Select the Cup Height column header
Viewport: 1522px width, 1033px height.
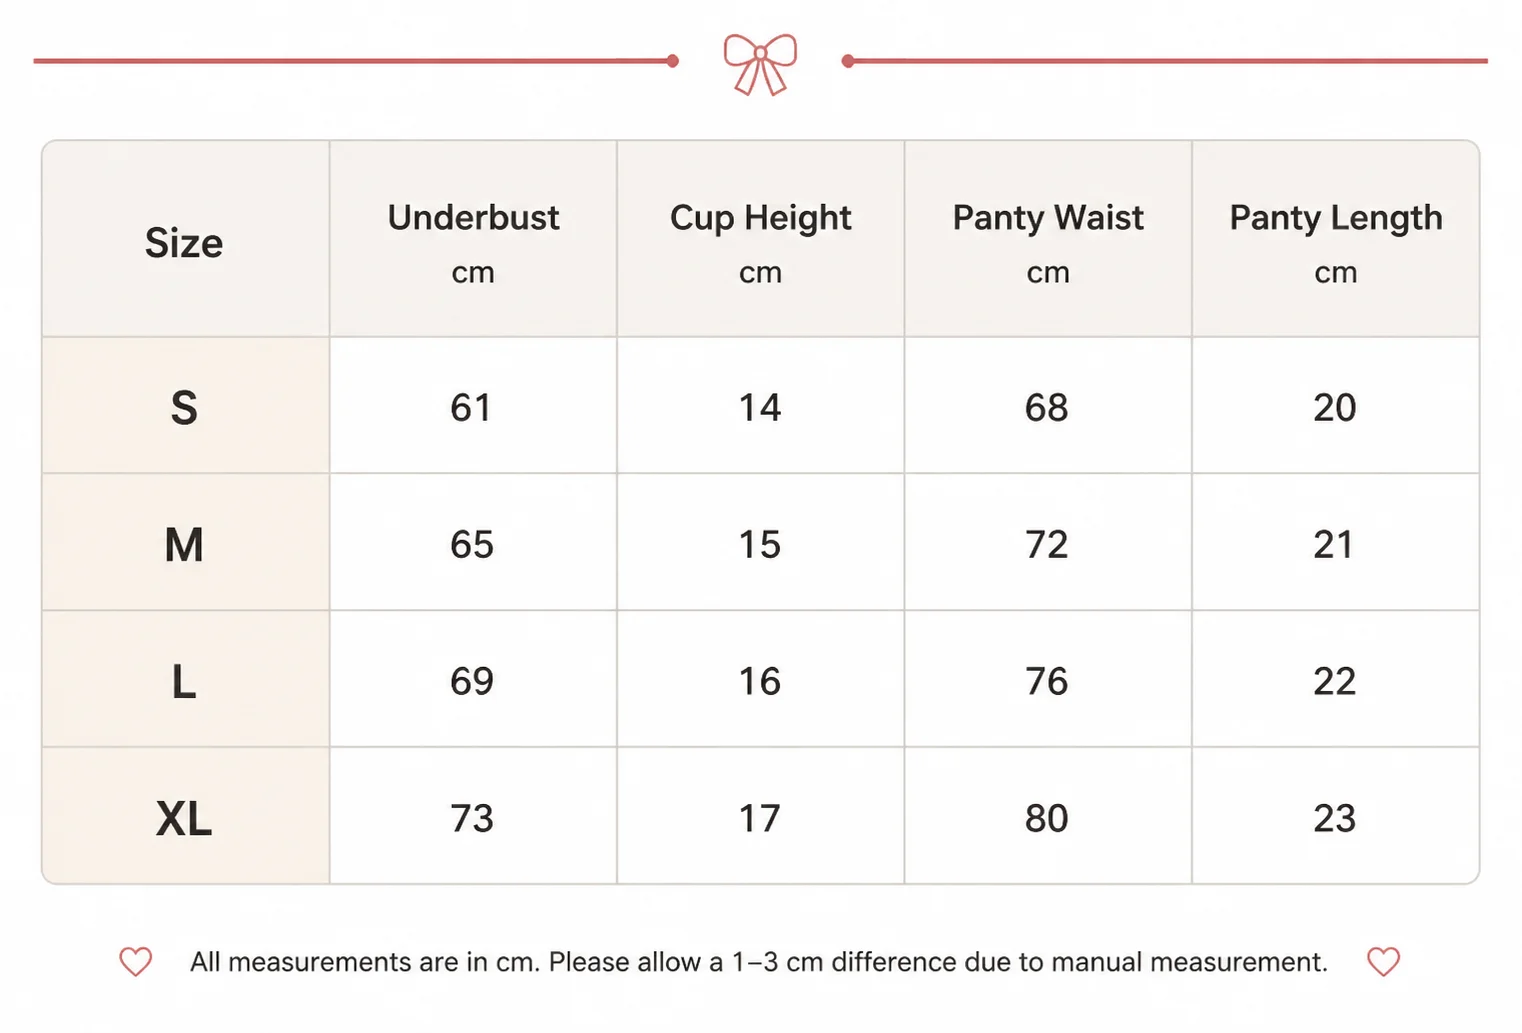[761, 239]
